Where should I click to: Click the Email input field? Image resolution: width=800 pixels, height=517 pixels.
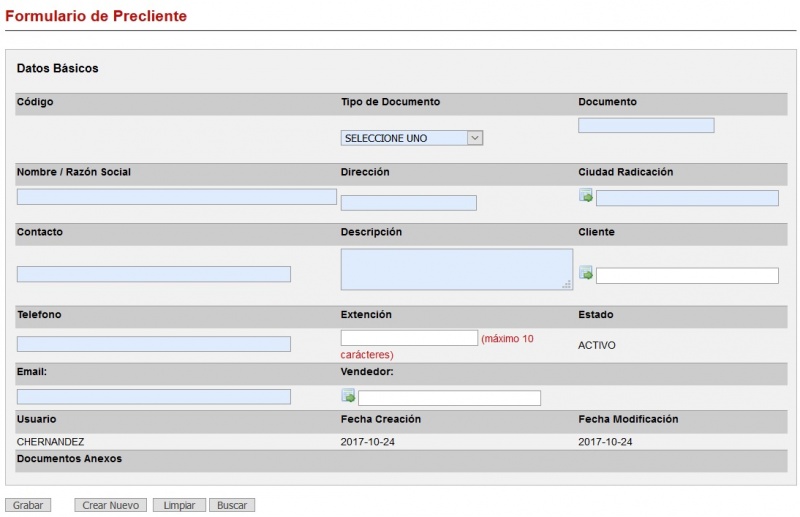154,397
